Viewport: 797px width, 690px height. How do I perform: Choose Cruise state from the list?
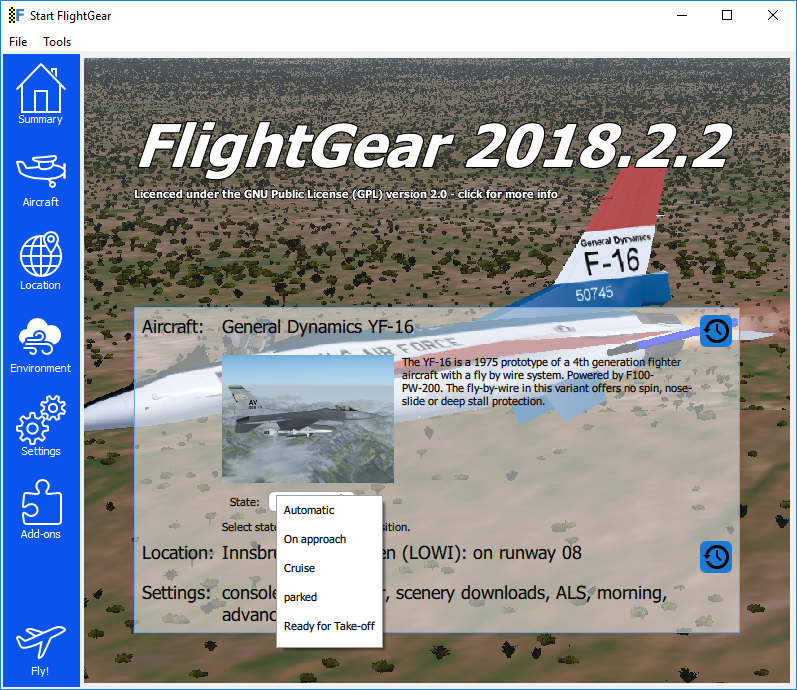pyautogui.click(x=329, y=568)
